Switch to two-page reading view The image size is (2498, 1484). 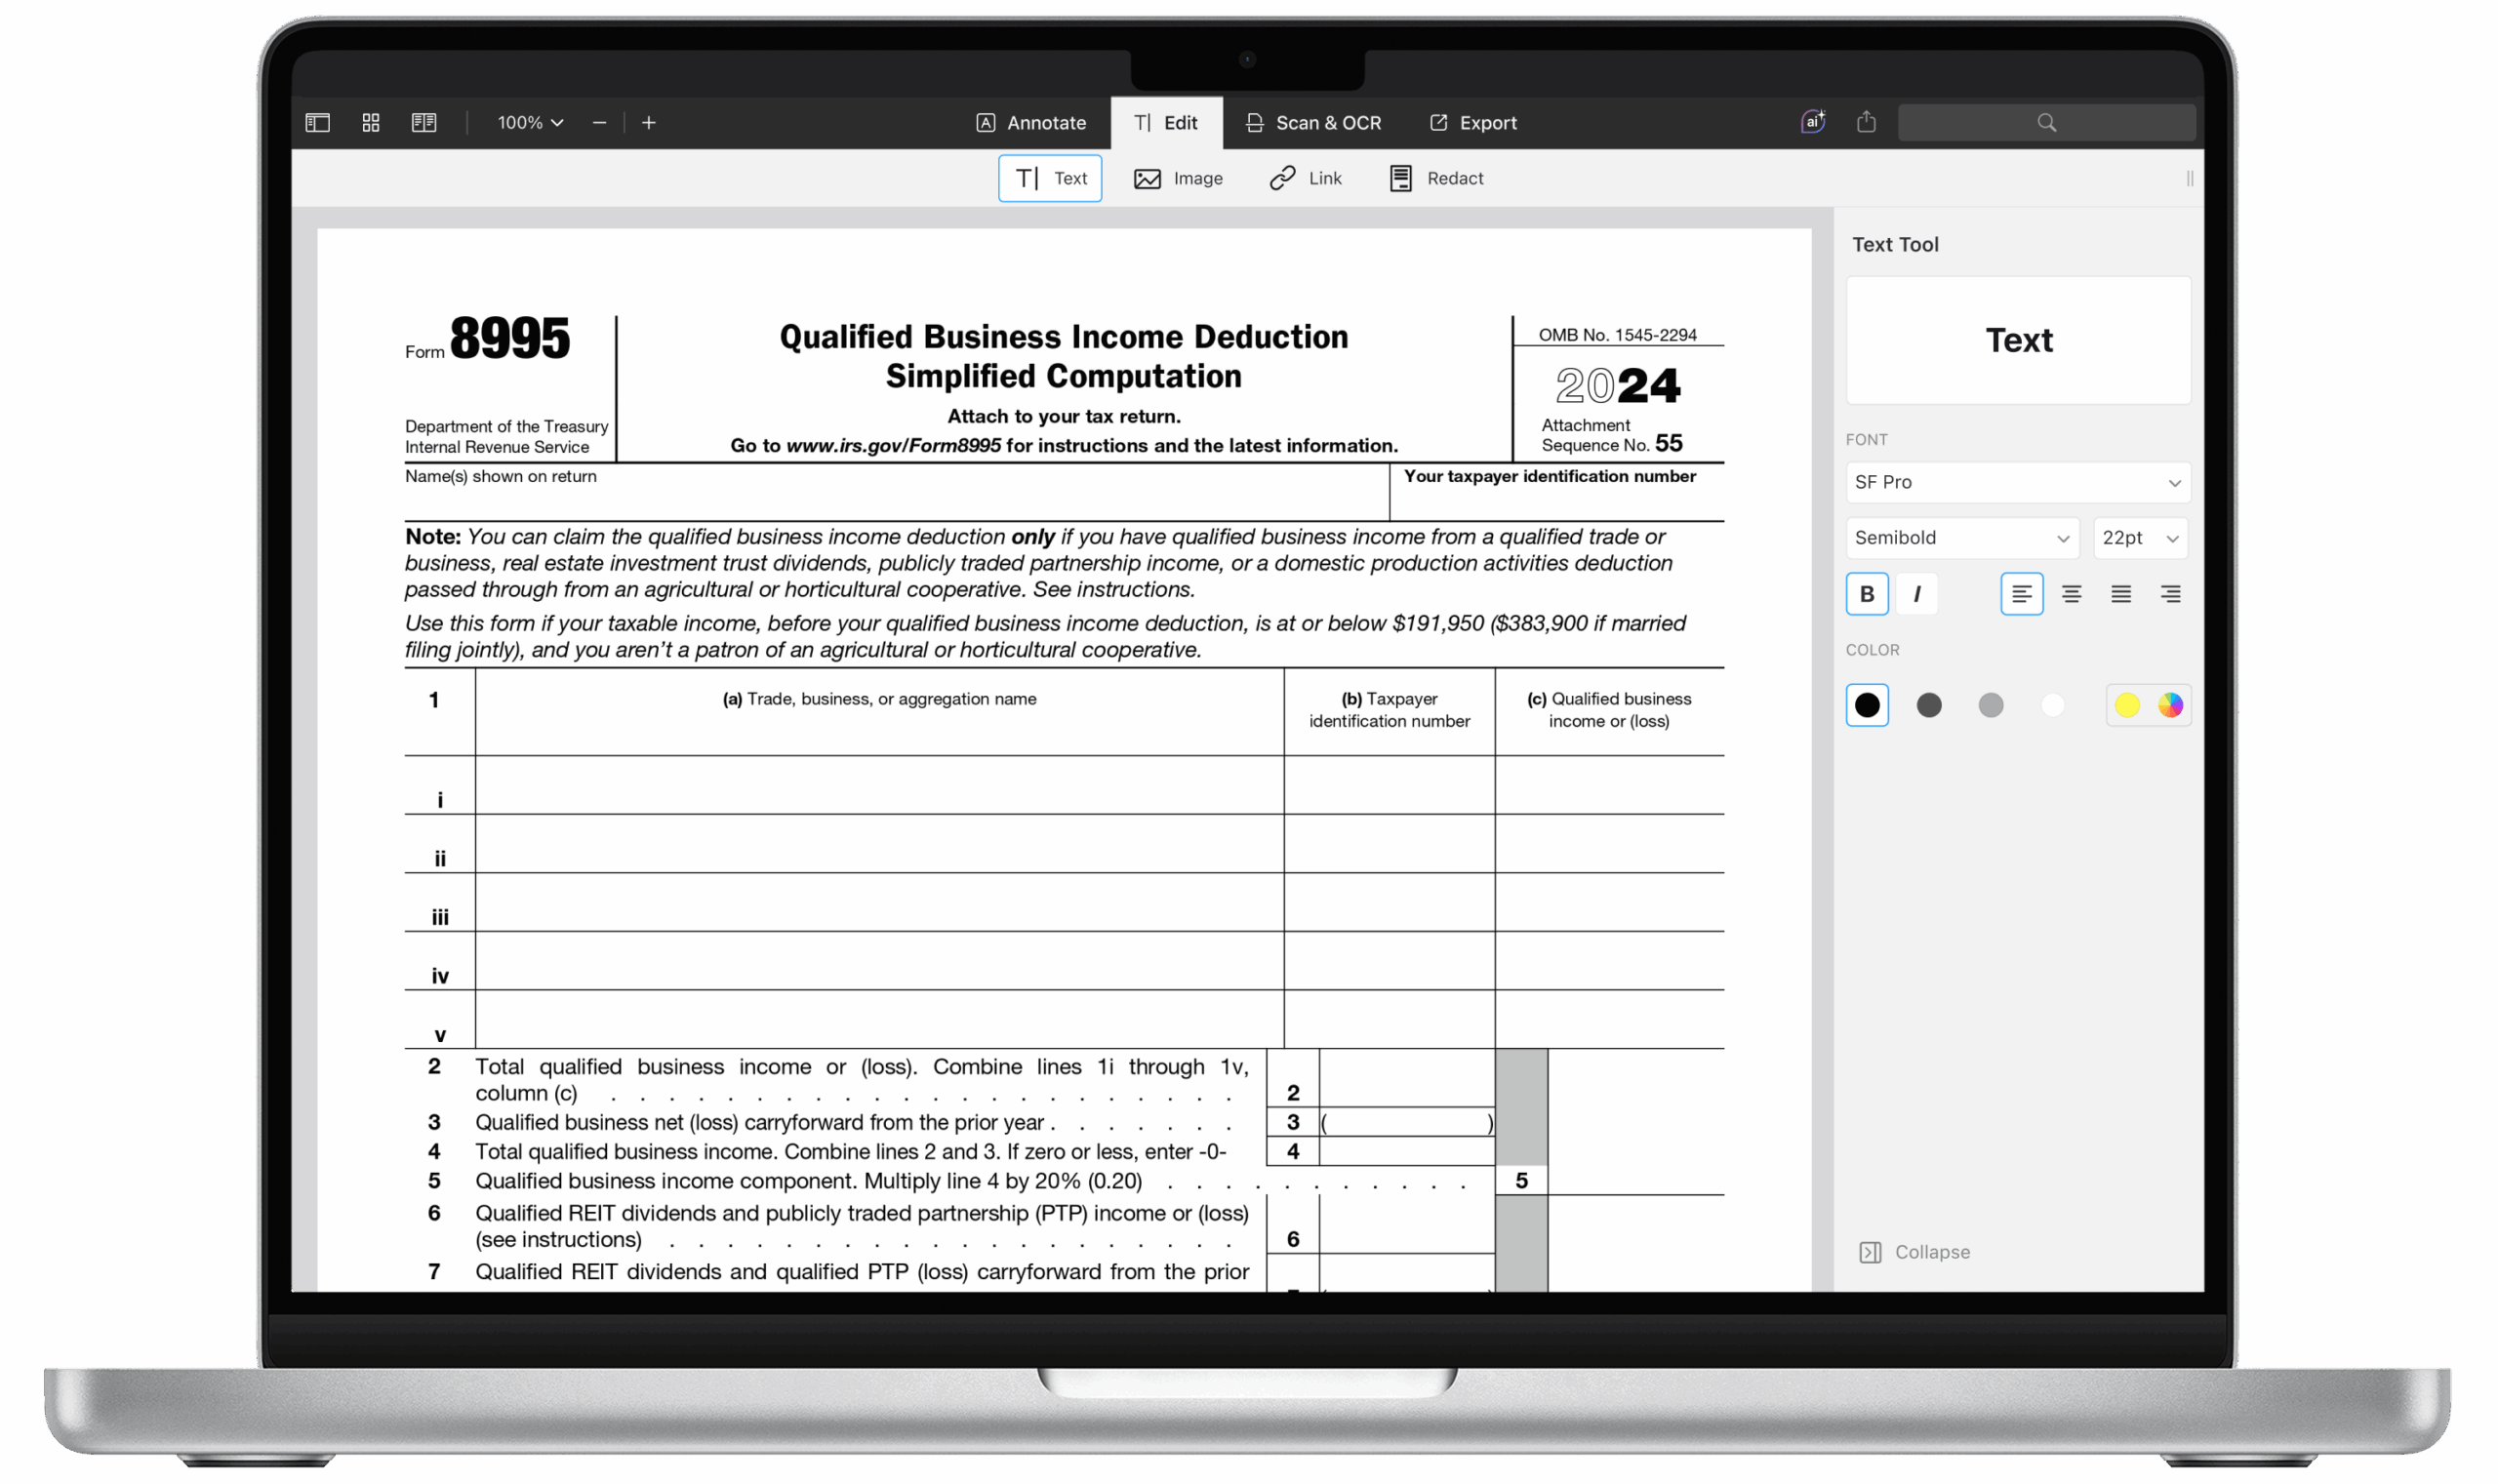(424, 122)
